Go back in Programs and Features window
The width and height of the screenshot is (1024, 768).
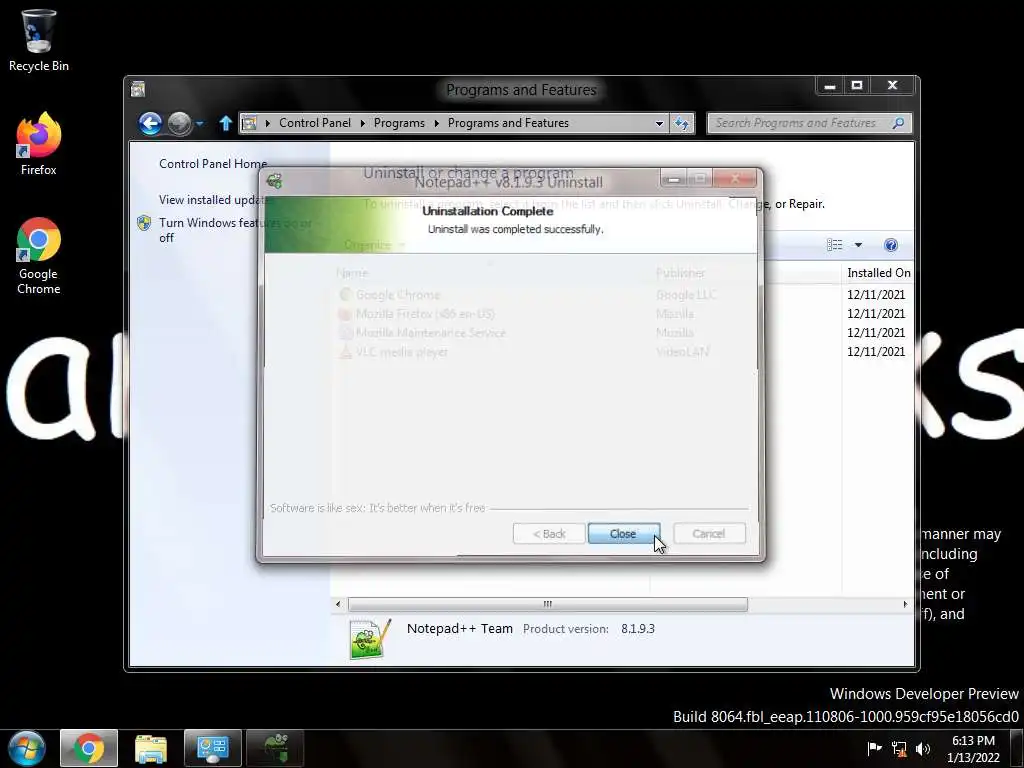click(x=150, y=123)
